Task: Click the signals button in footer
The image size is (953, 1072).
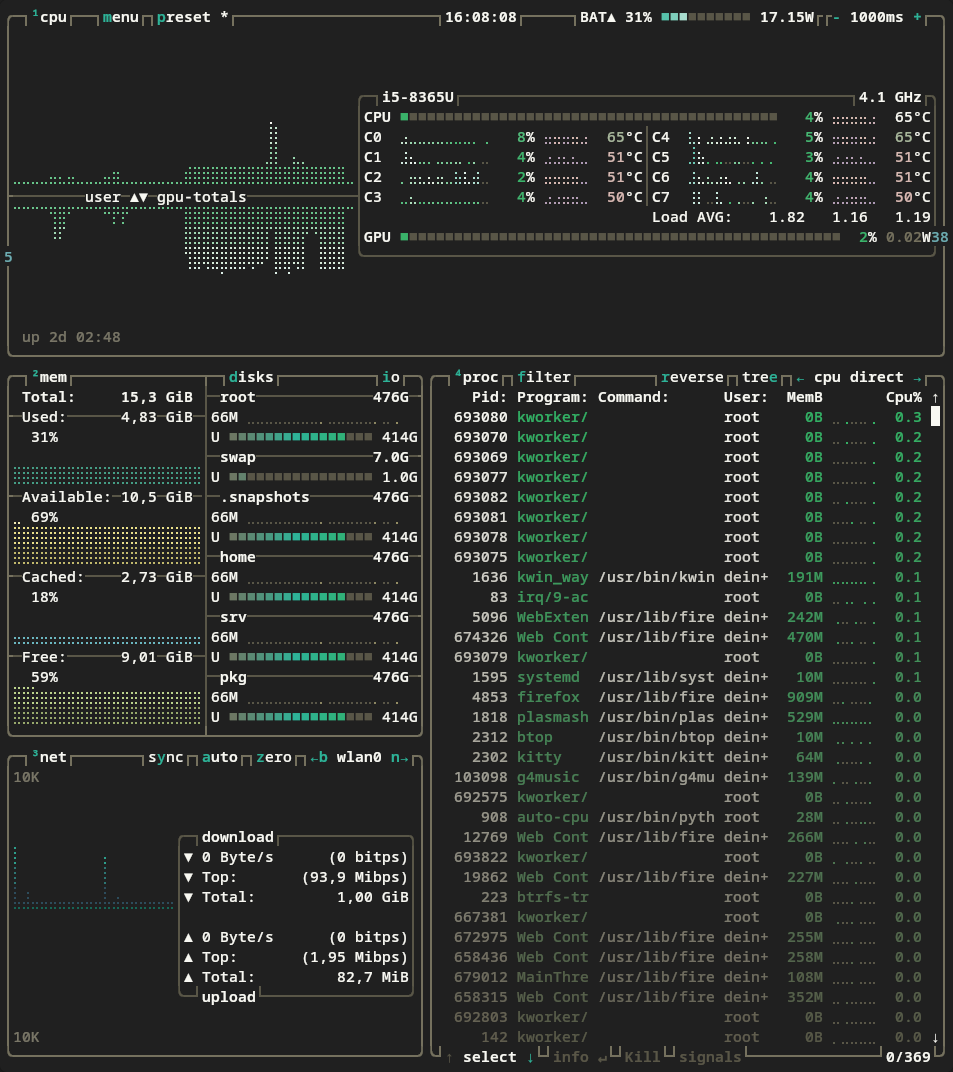Action: (x=710, y=1057)
